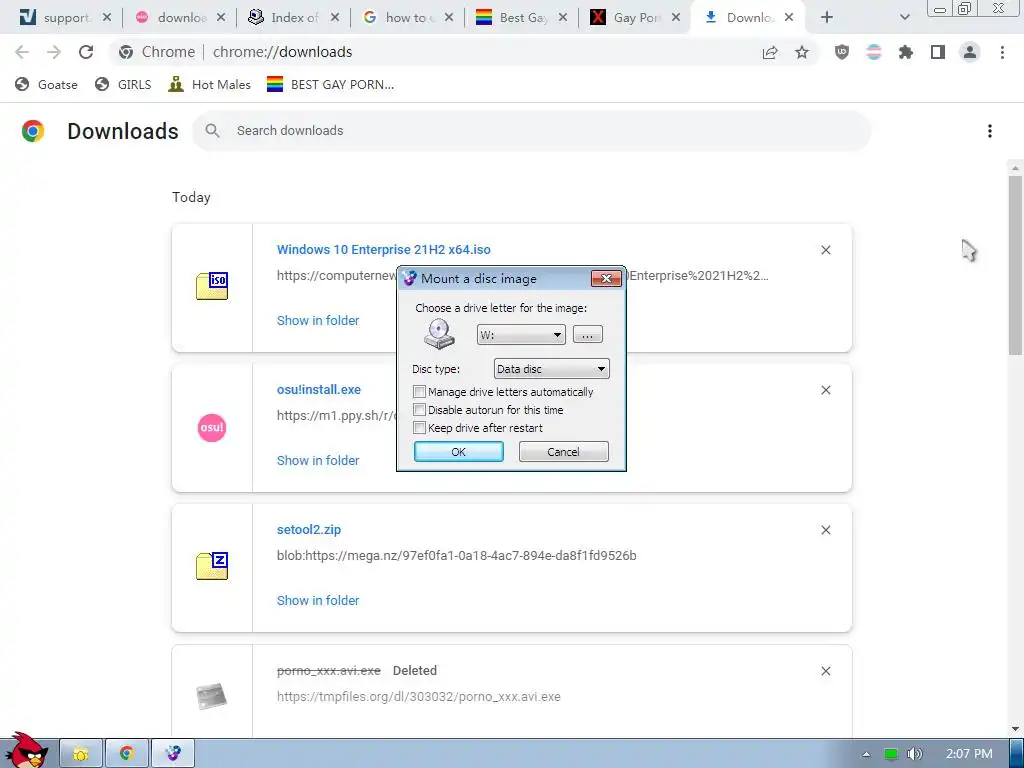Go back with the browser back arrow
This screenshot has height=768, width=1024.
pyautogui.click(x=22, y=52)
